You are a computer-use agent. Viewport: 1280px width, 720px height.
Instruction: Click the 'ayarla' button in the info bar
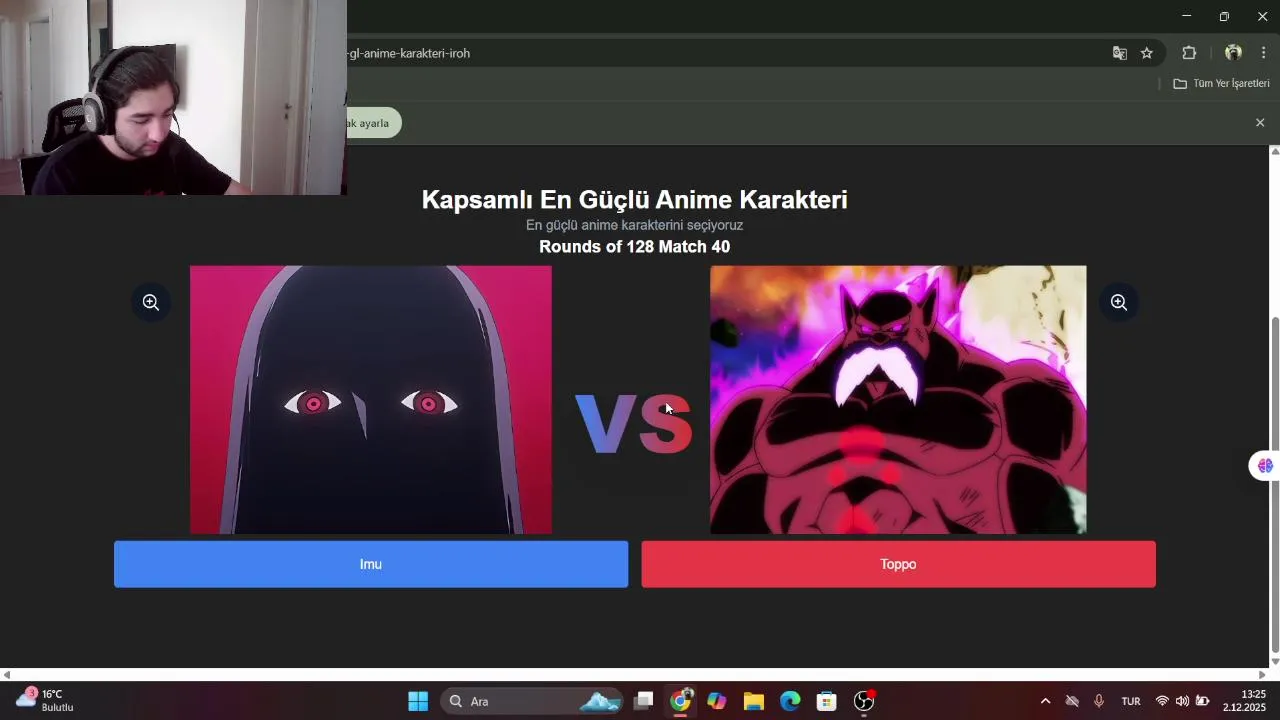click(x=373, y=123)
